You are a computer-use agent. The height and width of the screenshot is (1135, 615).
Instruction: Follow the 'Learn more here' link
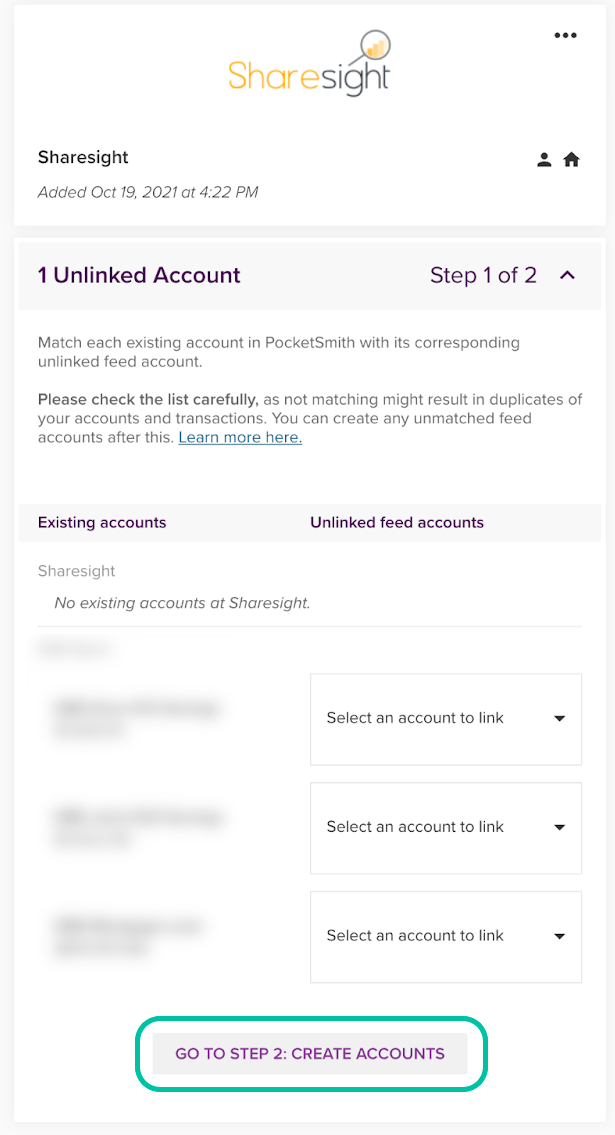click(x=240, y=437)
